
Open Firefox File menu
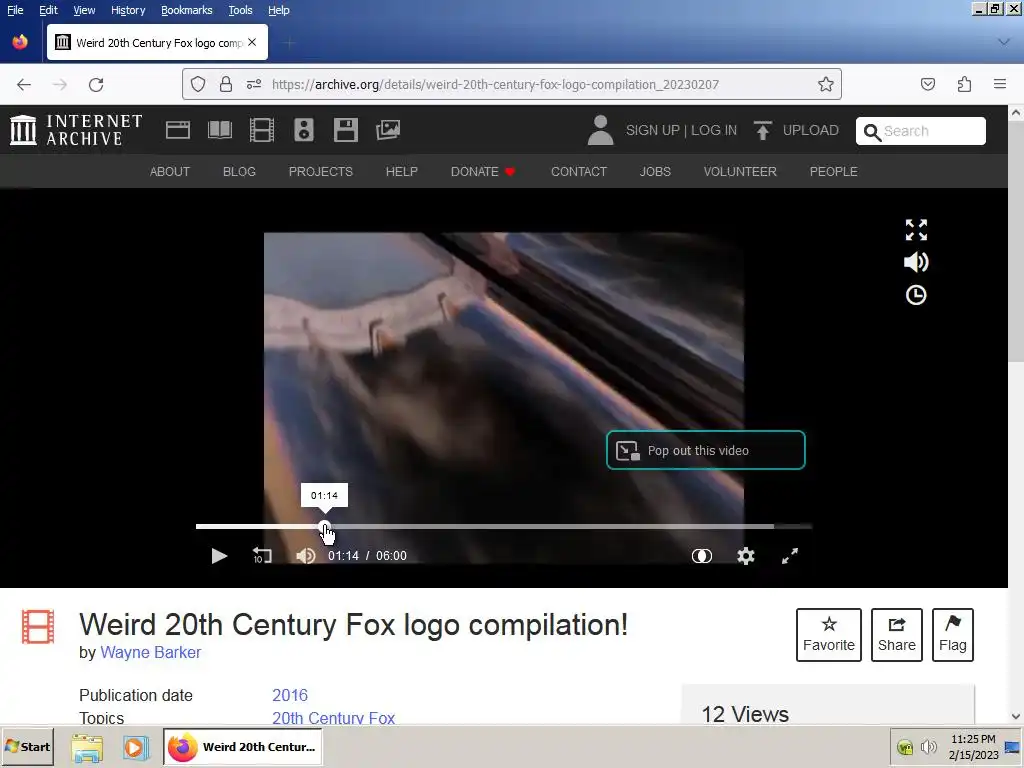(15, 10)
